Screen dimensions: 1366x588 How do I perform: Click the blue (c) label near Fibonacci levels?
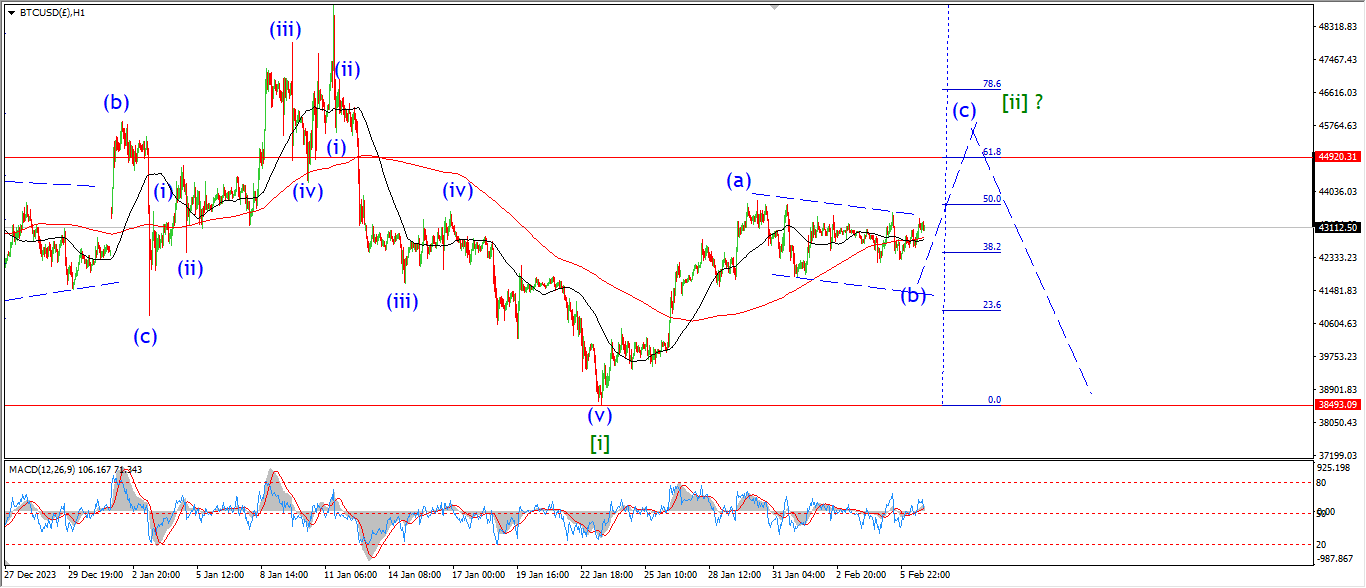tap(964, 110)
